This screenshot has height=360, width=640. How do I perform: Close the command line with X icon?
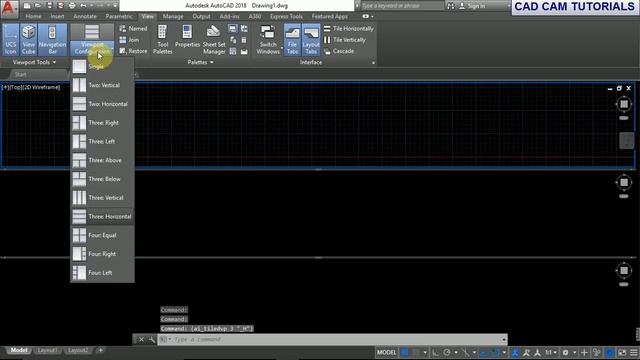click(141, 340)
